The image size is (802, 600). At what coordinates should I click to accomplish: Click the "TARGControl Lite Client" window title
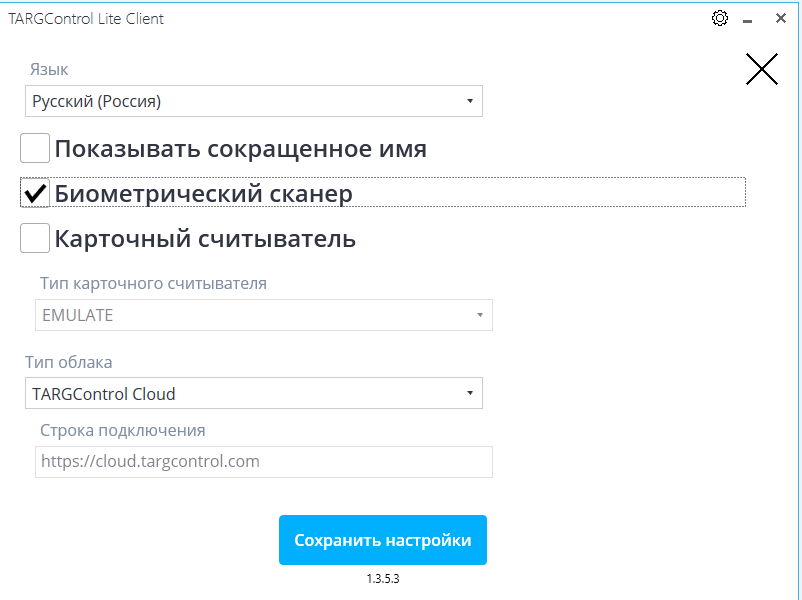point(86,19)
